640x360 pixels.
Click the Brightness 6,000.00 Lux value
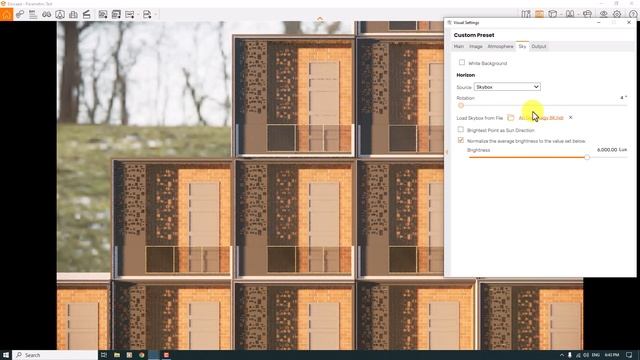tap(611, 150)
